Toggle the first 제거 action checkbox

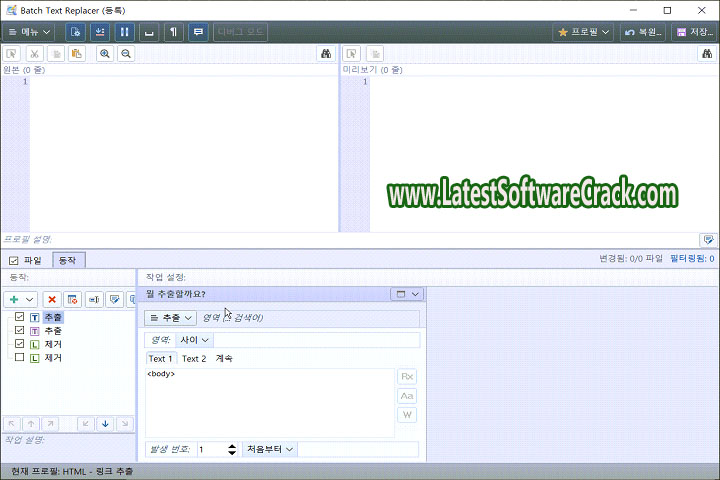pos(20,344)
